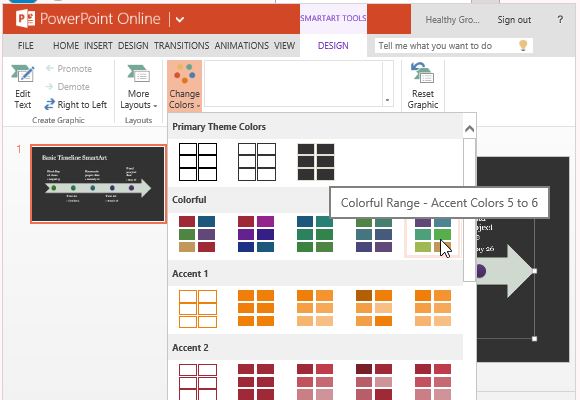580x400 pixels.
Task: Click the Primary Theme Colors heading
Action: 219,127
